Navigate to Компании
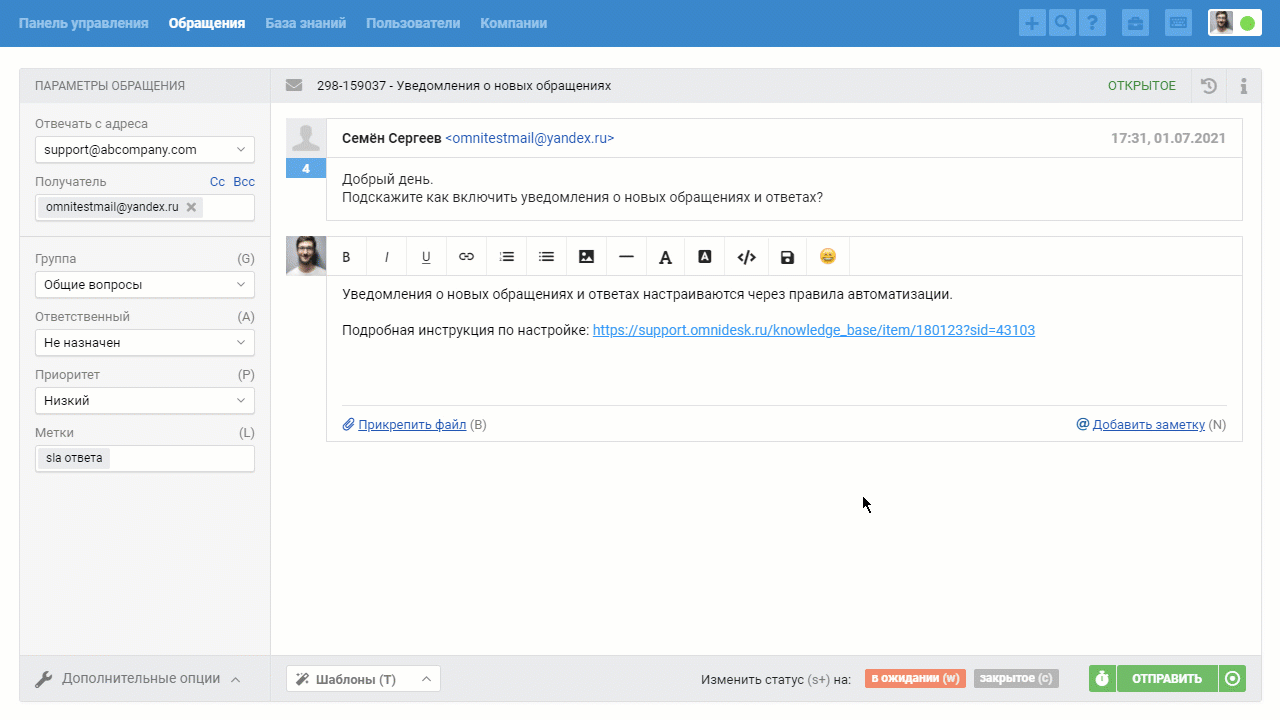The height and width of the screenshot is (720, 1280). click(x=514, y=23)
